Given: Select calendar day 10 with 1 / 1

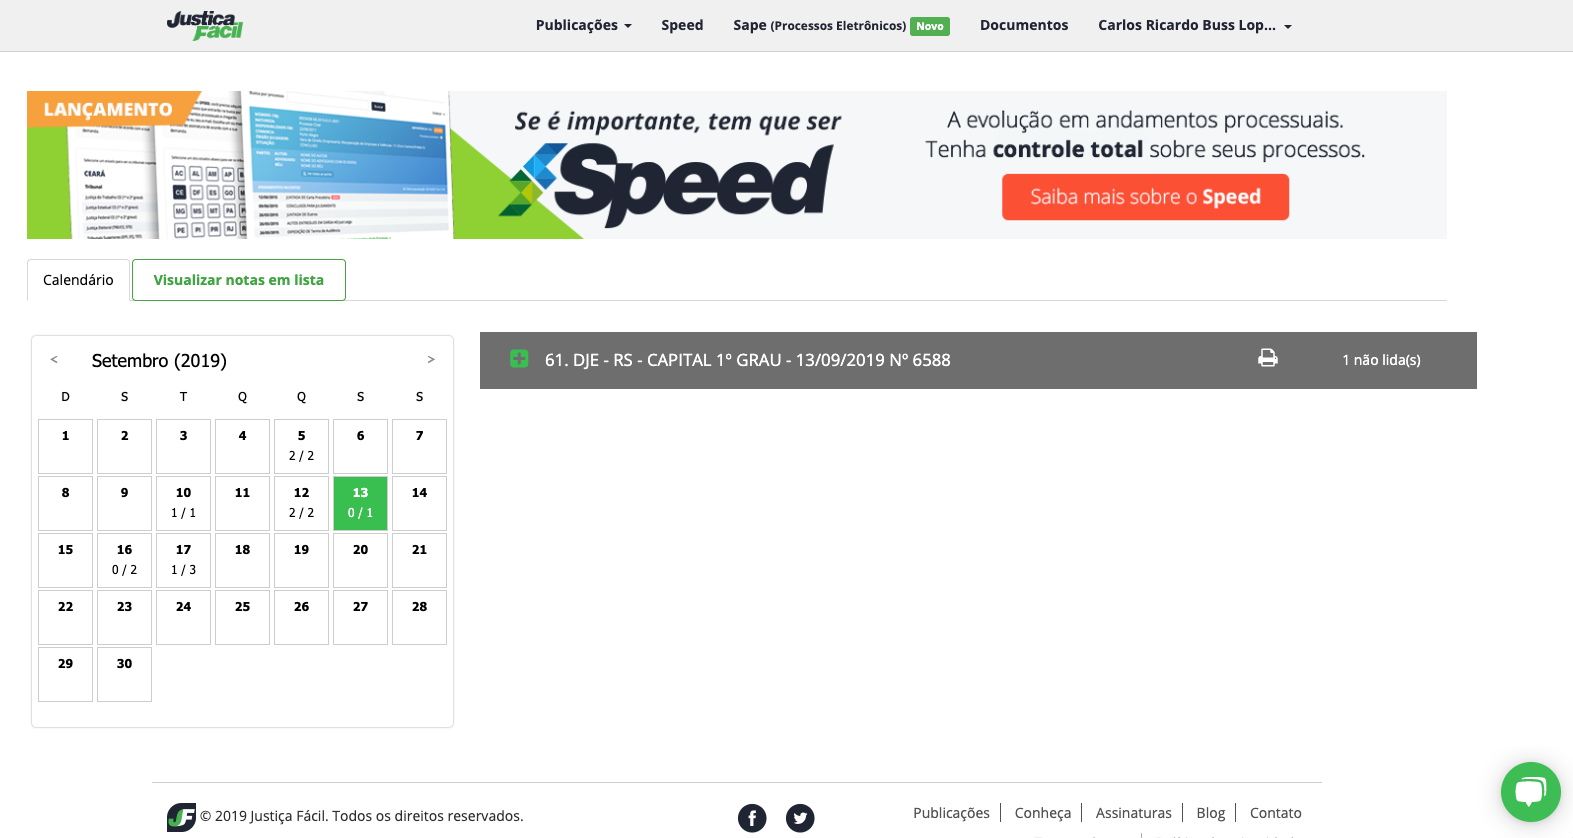Looking at the screenshot, I should click(x=183, y=503).
